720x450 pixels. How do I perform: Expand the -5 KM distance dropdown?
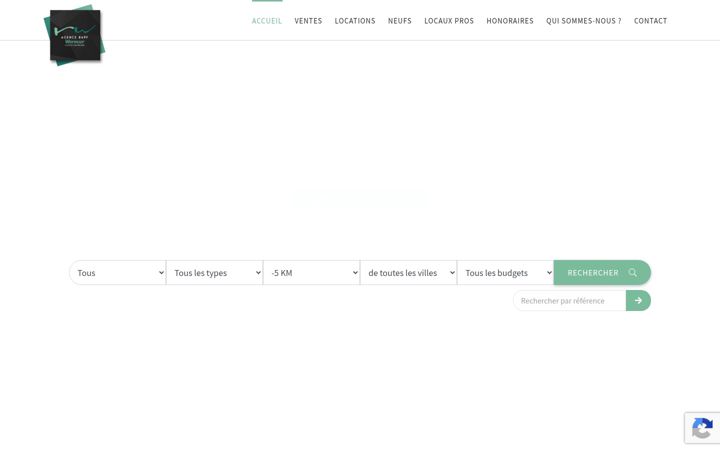311,273
